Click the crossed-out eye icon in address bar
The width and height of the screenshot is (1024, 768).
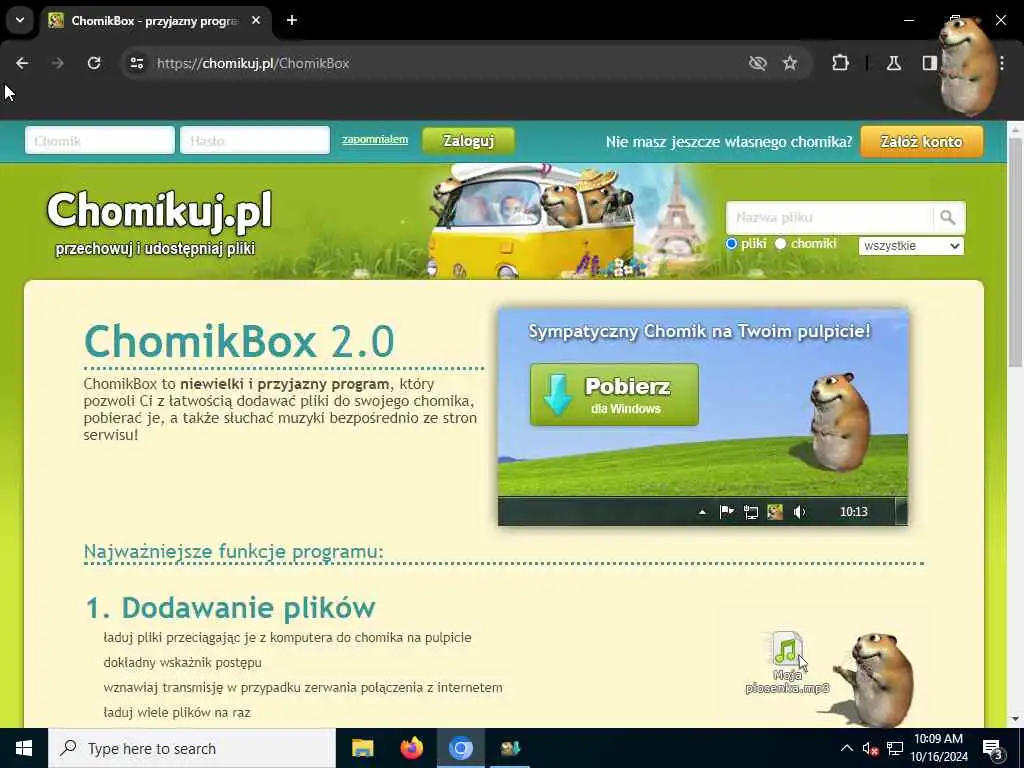click(x=758, y=63)
